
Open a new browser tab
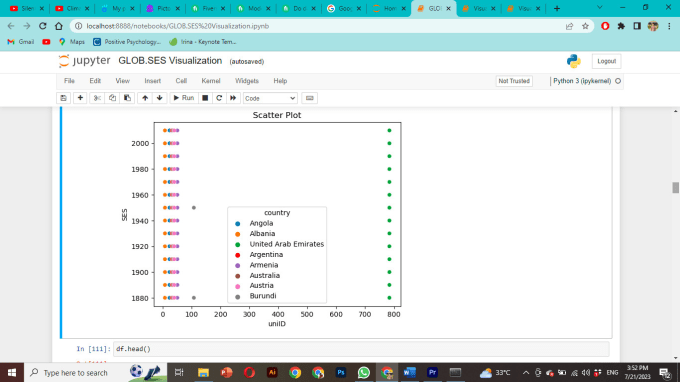[557, 8]
